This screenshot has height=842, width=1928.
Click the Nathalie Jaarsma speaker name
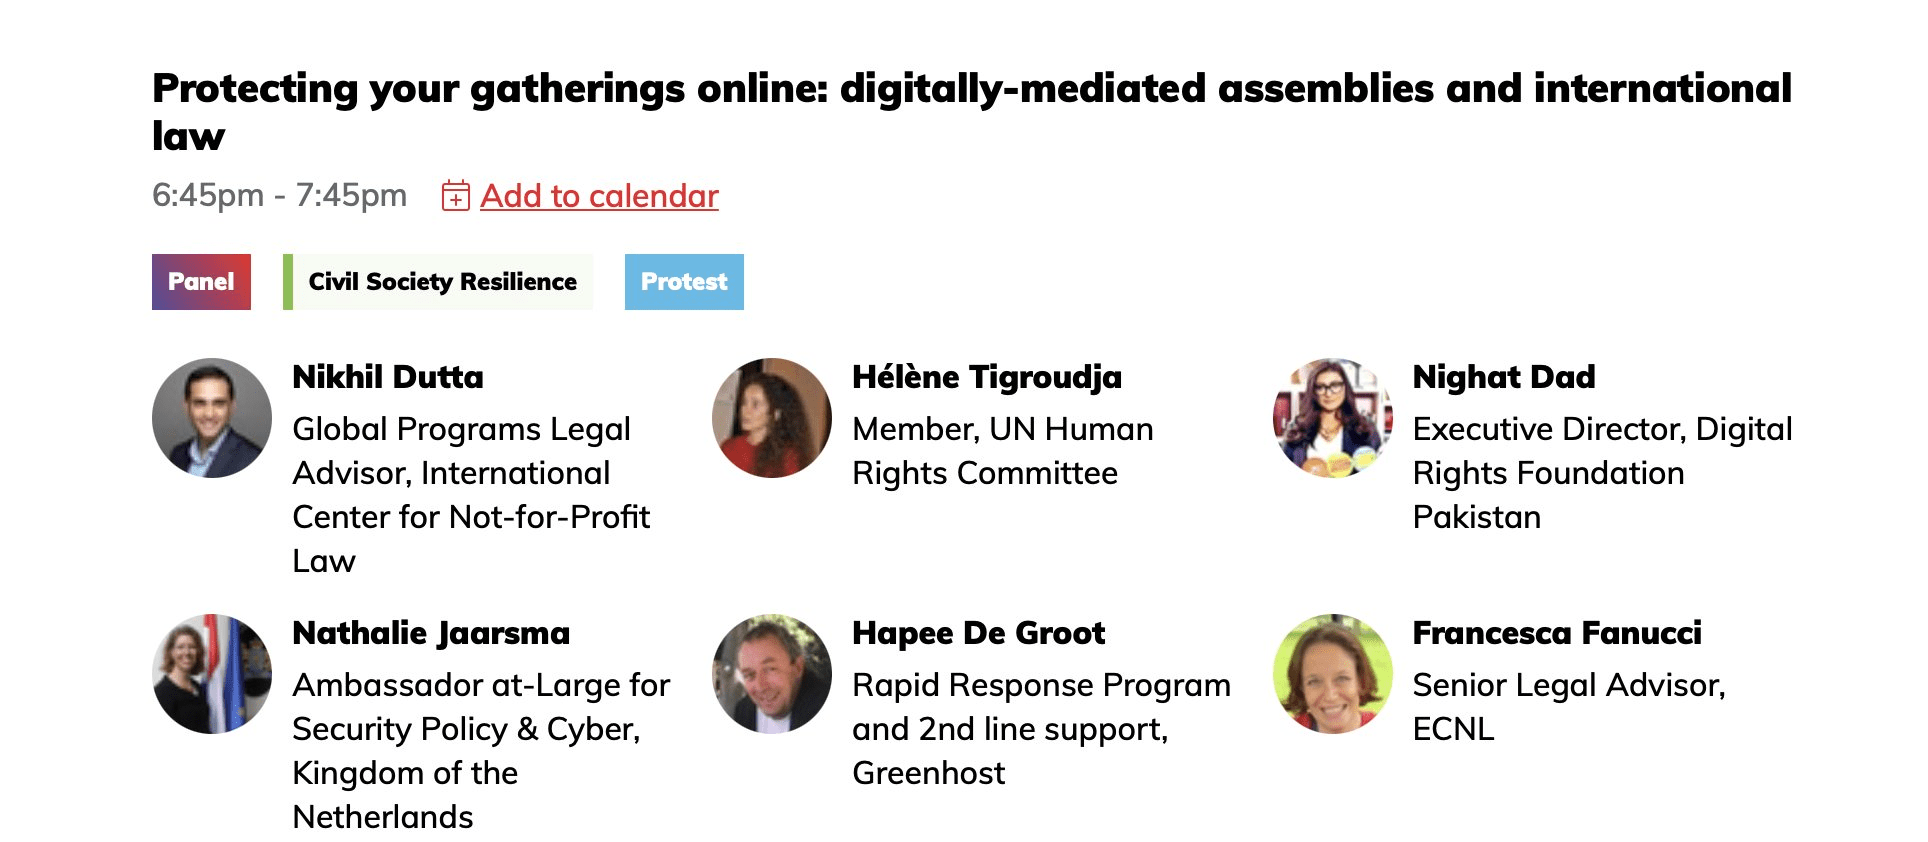(x=431, y=633)
